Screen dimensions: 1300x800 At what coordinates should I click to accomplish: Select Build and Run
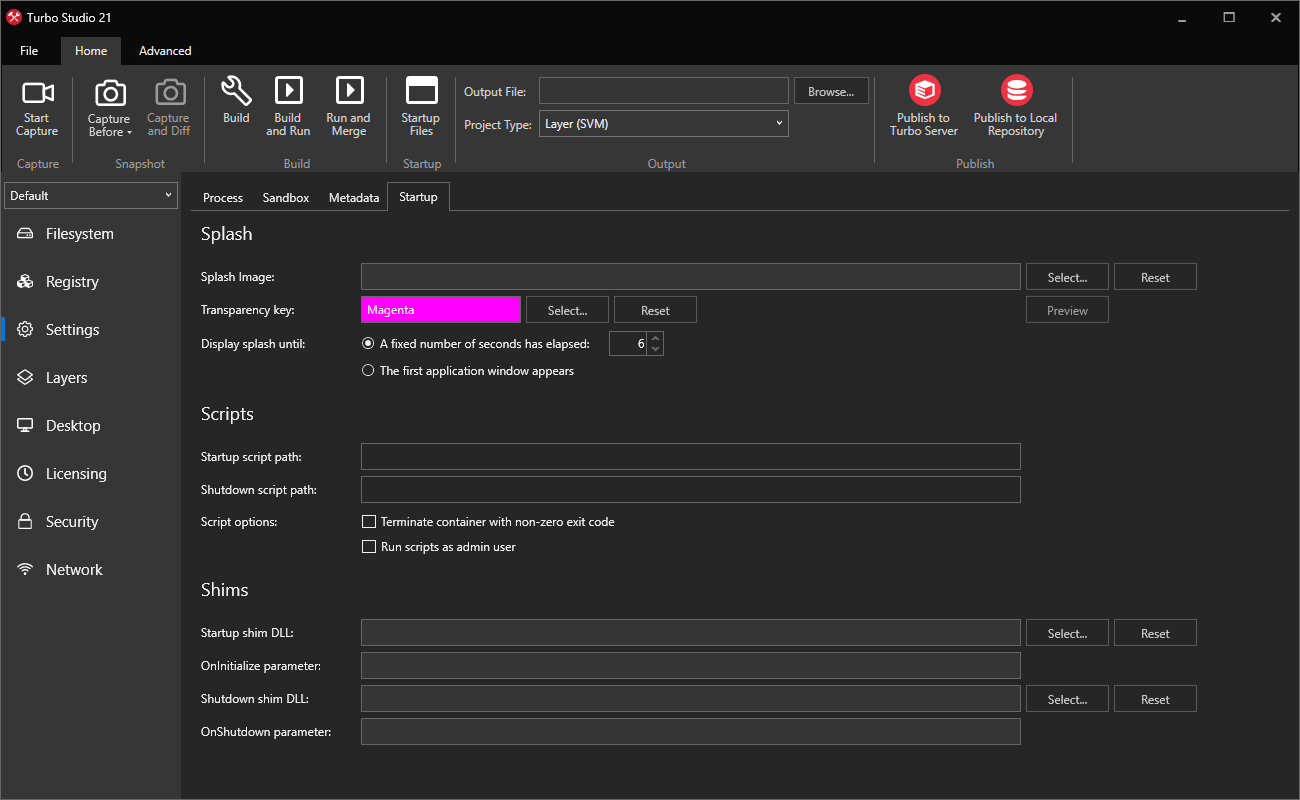pyautogui.click(x=288, y=107)
